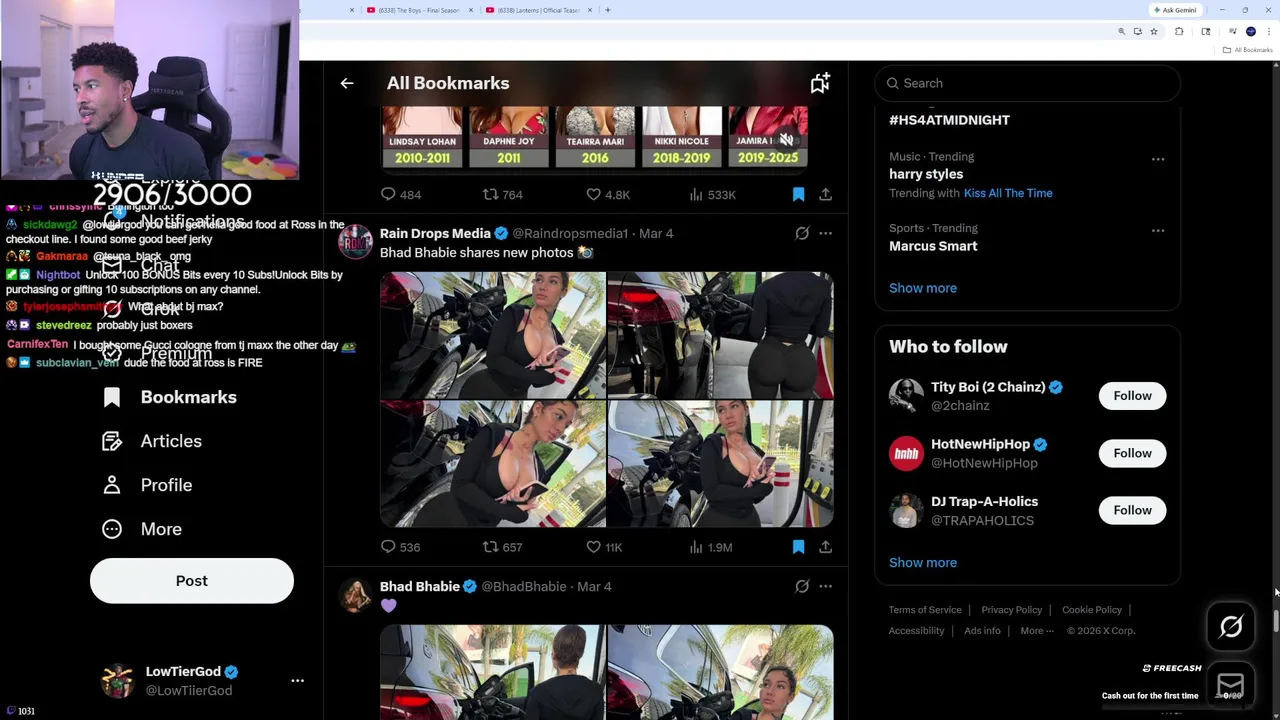The height and width of the screenshot is (720, 1280).
Task: Switch to Lanterns Official Teaser tab
Action: [x=537, y=10]
